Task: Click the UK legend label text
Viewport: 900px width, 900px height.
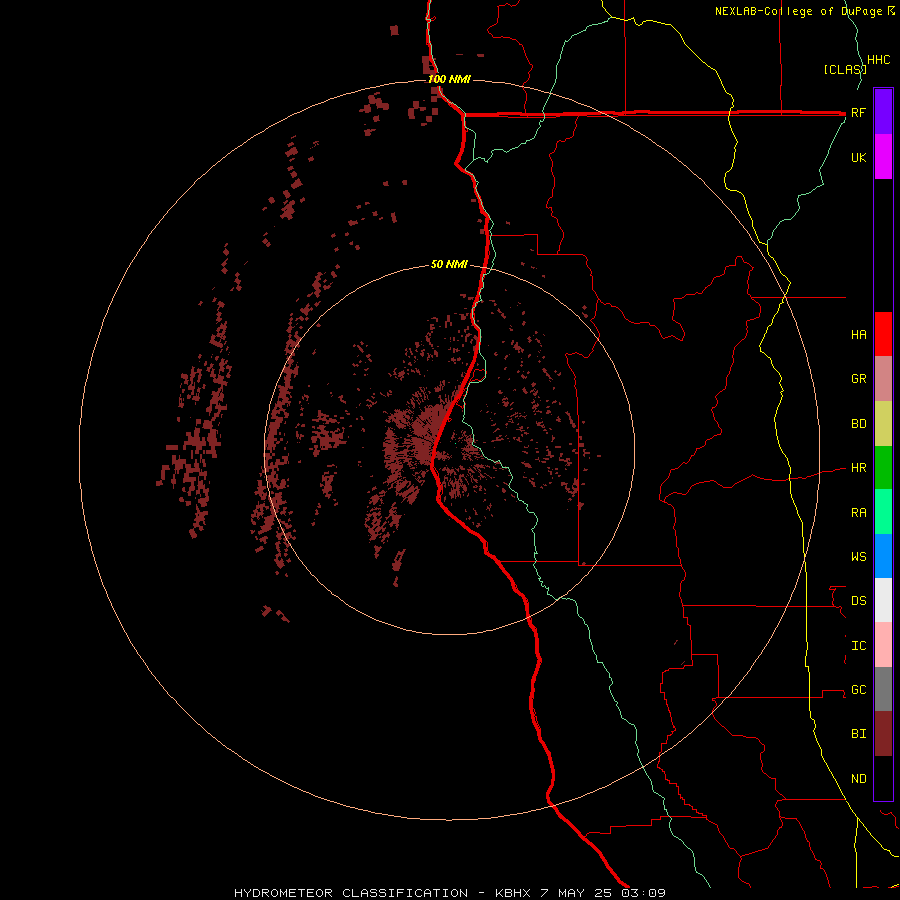Action: [x=859, y=157]
